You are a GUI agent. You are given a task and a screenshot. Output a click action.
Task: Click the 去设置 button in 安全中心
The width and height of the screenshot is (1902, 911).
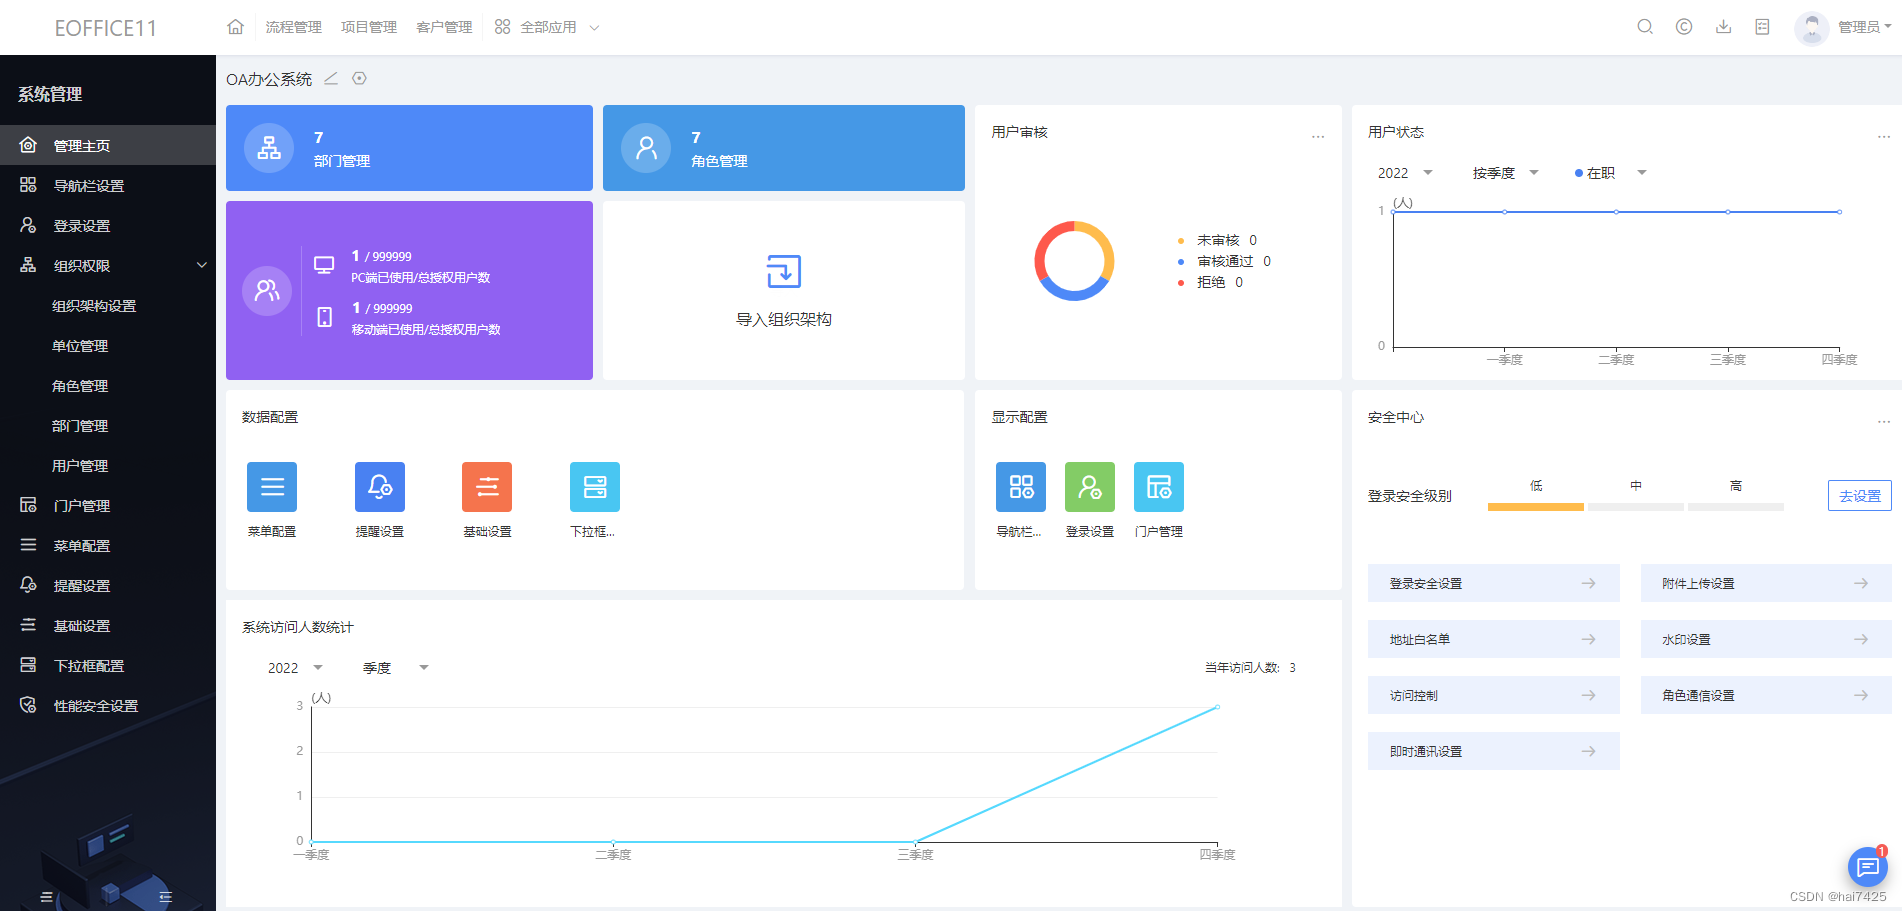tap(1859, 495)
